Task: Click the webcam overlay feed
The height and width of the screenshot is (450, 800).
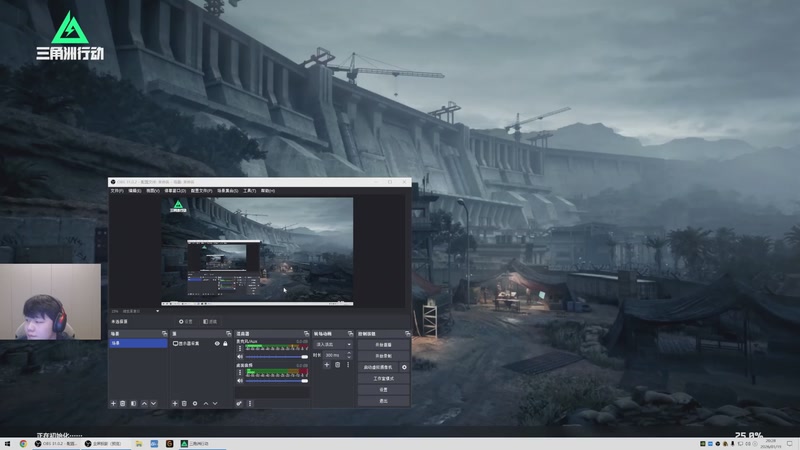Action: click(x=50, y=302)
